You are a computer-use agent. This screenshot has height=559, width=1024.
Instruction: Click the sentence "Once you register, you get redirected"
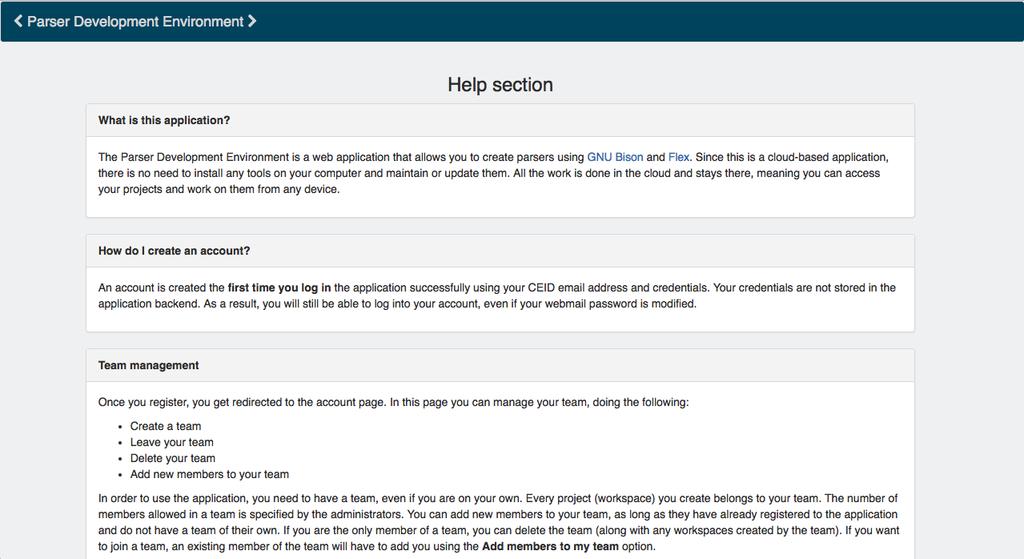click(393, 402)
